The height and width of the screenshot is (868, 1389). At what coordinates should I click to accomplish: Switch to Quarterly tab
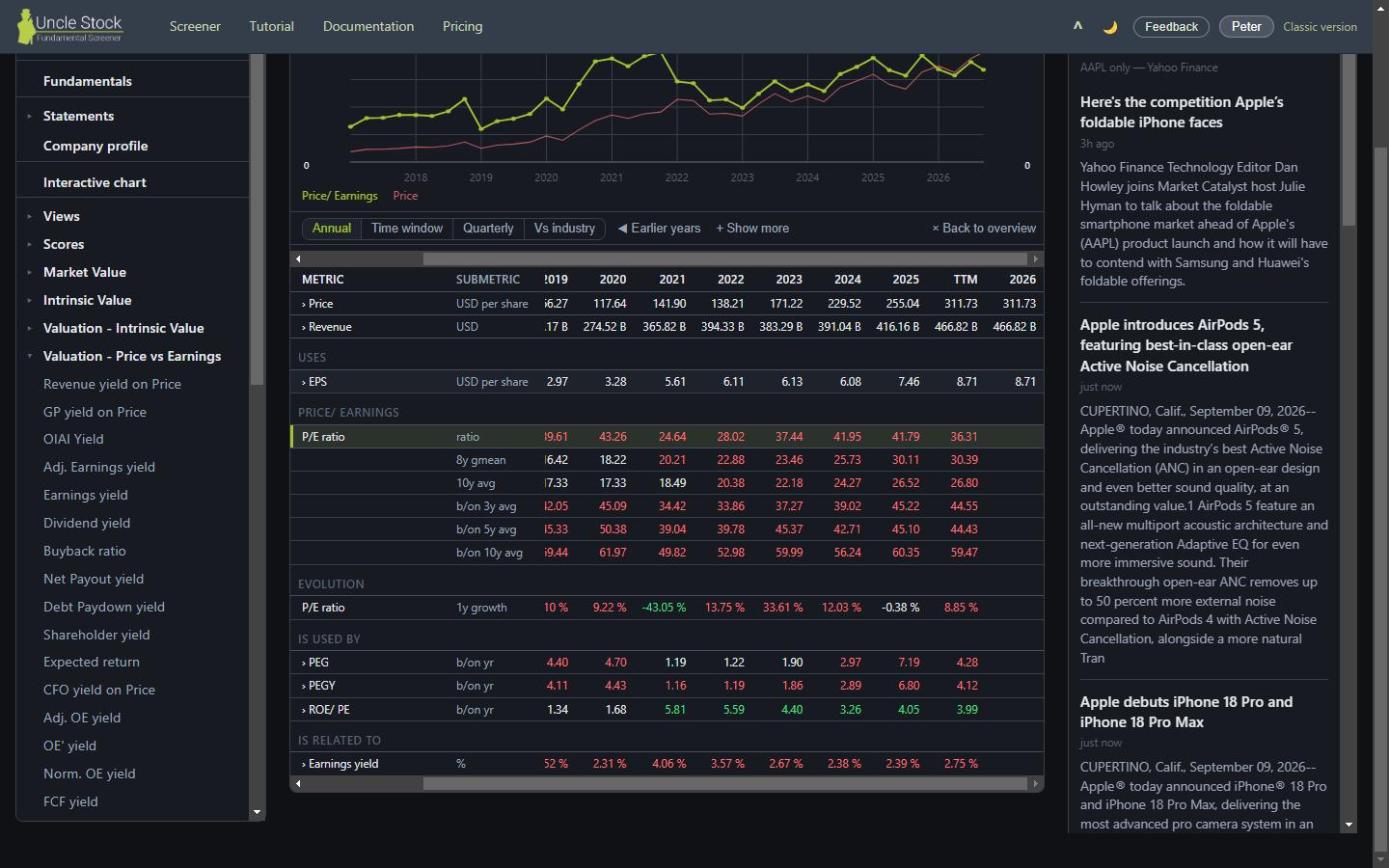(488, 228)
